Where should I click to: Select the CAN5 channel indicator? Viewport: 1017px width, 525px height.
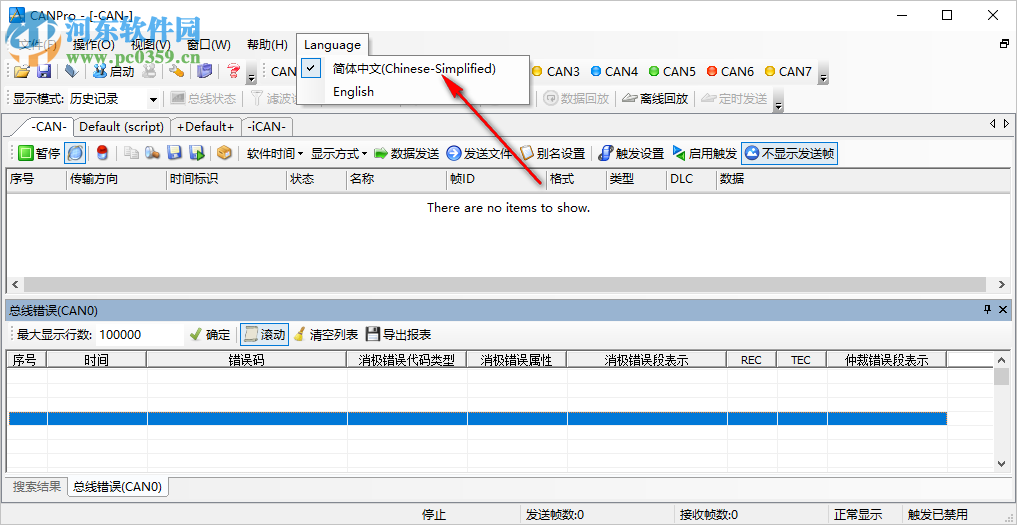click(x=672, y=71)
